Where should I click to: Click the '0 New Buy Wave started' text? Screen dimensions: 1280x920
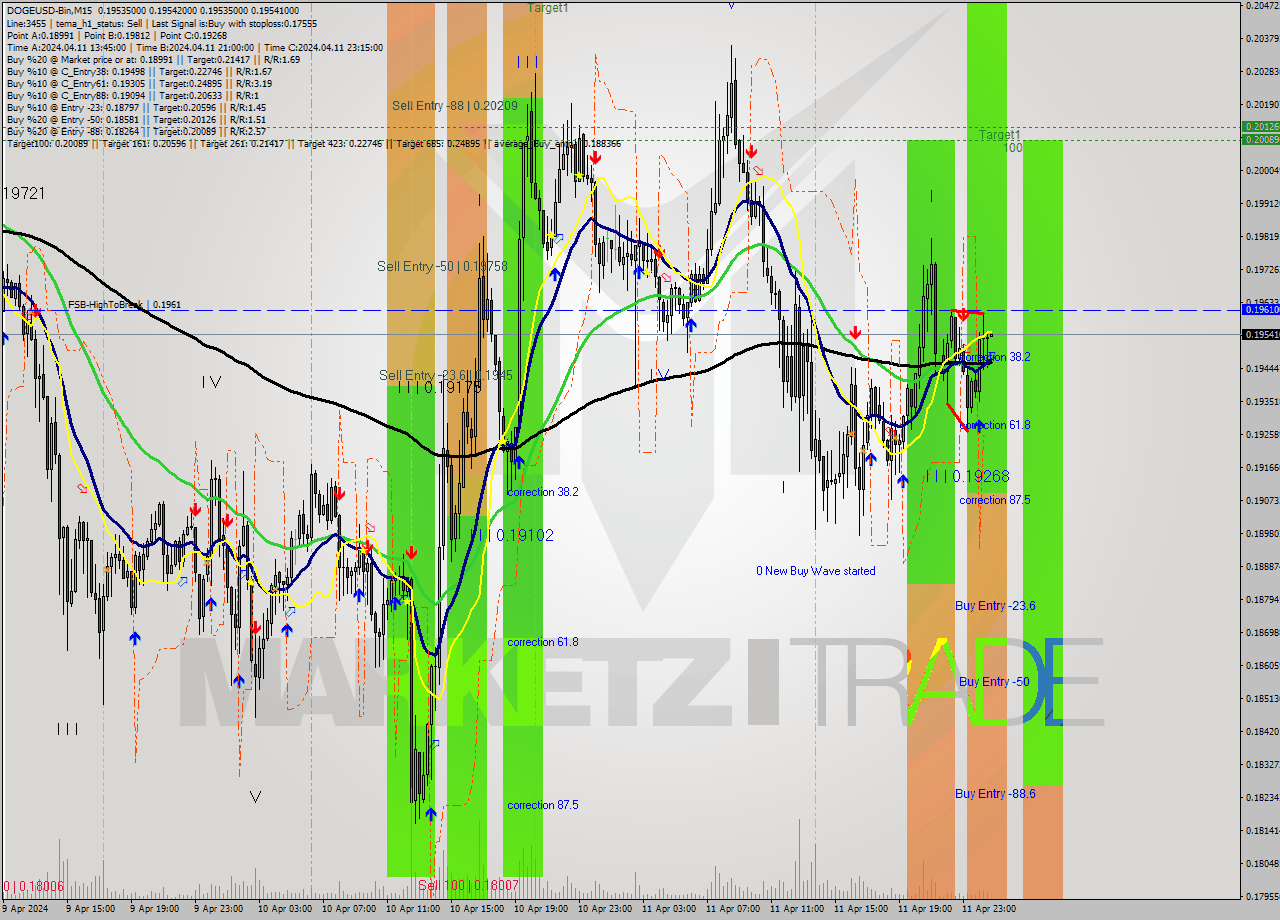[815, 571]
